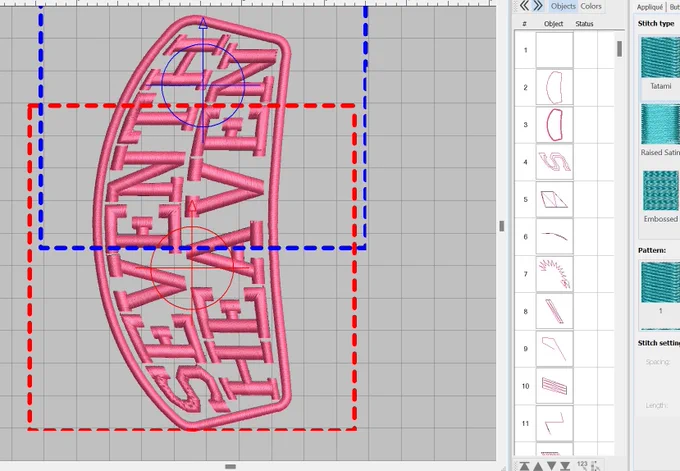Click the 123 resequence-by-number icon
Viewport: 680px width, 471px height.
[582, 464]
